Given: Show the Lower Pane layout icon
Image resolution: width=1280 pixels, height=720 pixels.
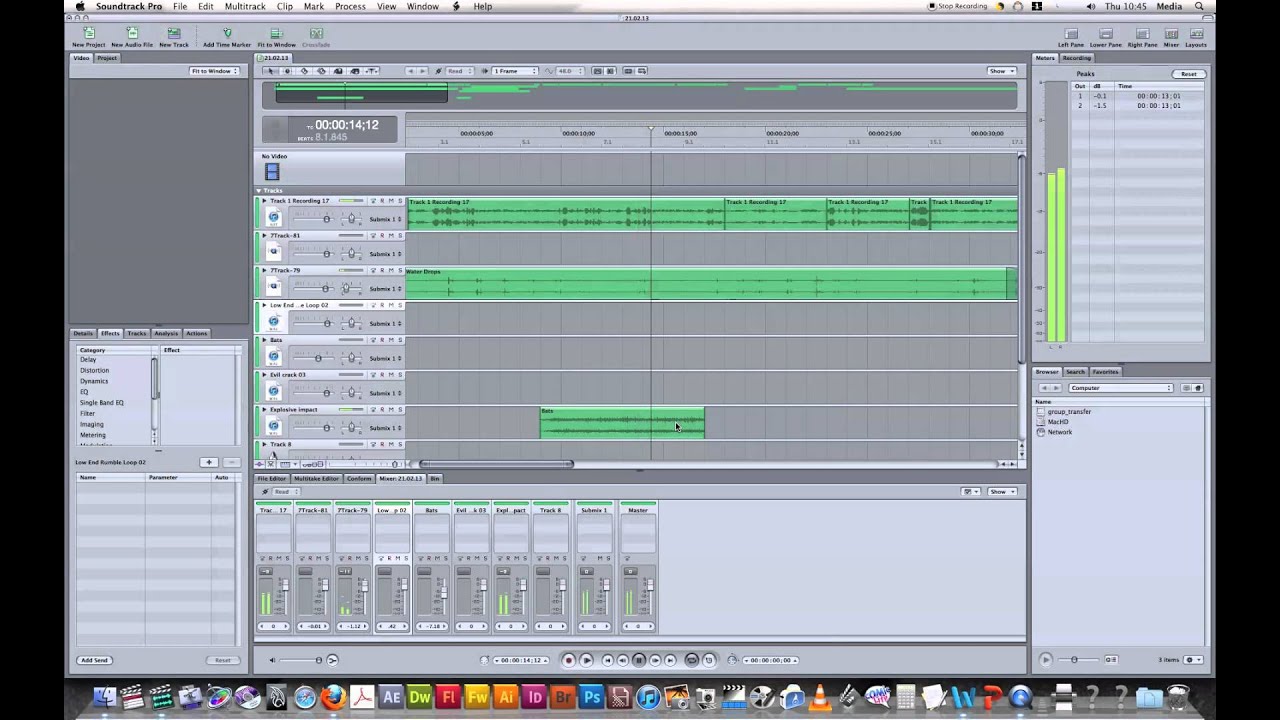Looking at the screenshot, I should coord(1105,33).
